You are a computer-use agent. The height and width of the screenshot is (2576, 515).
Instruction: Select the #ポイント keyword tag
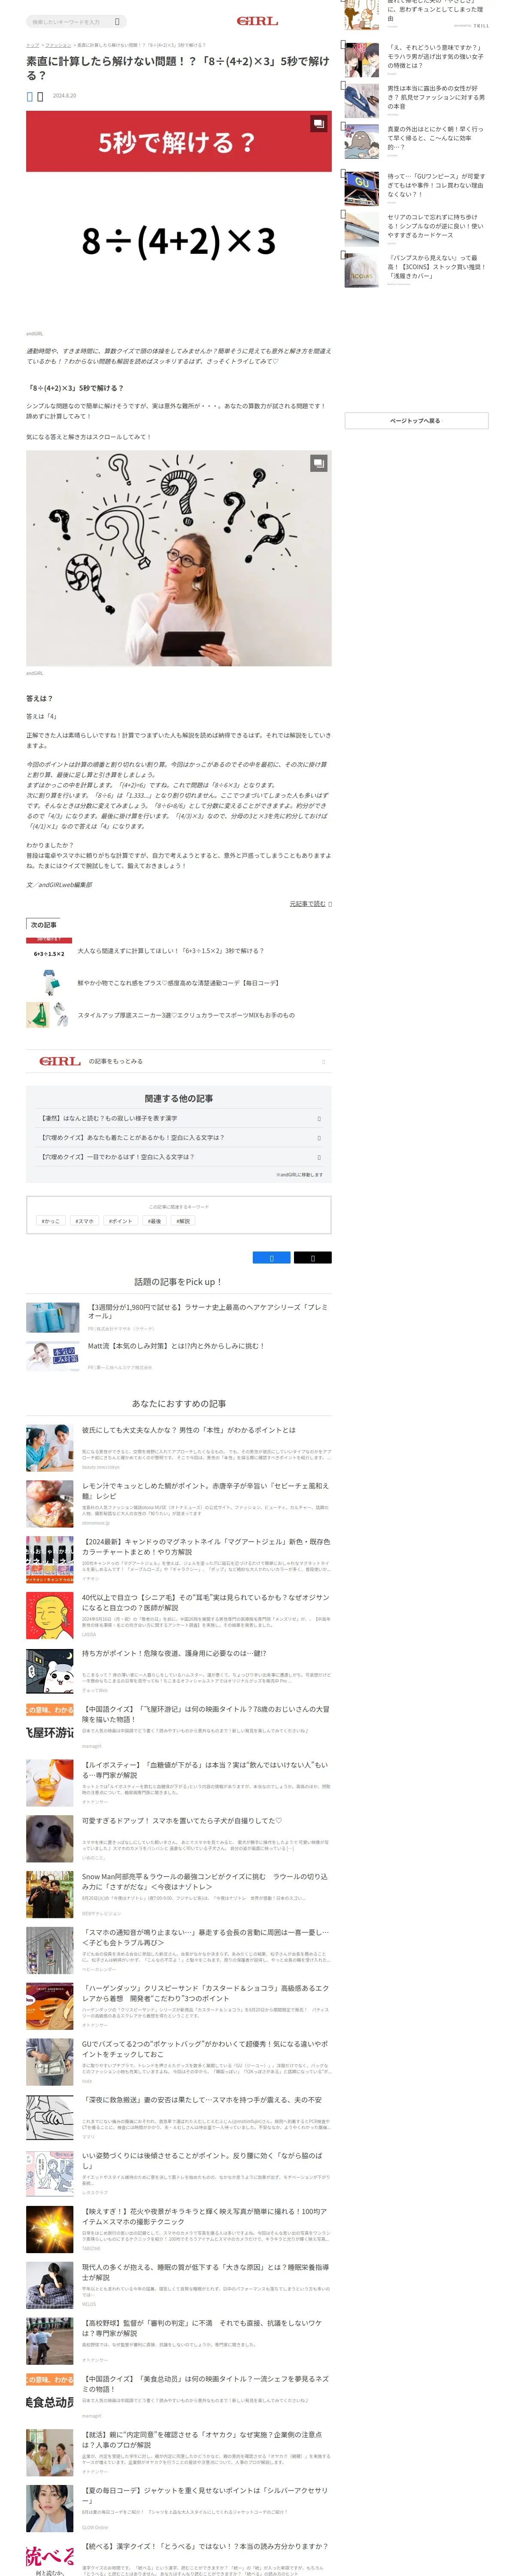click(120, 1221)
